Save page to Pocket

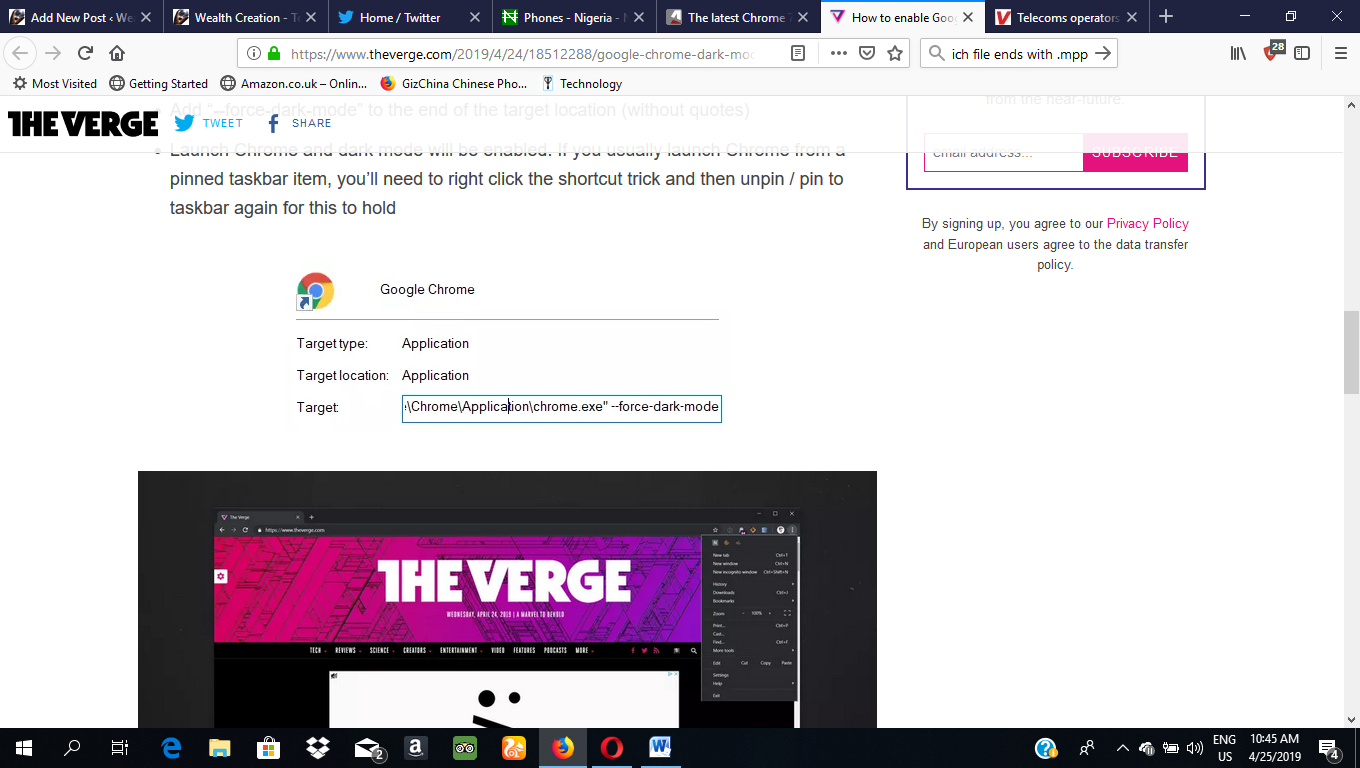pyautogui.click(x=867, y=54)
